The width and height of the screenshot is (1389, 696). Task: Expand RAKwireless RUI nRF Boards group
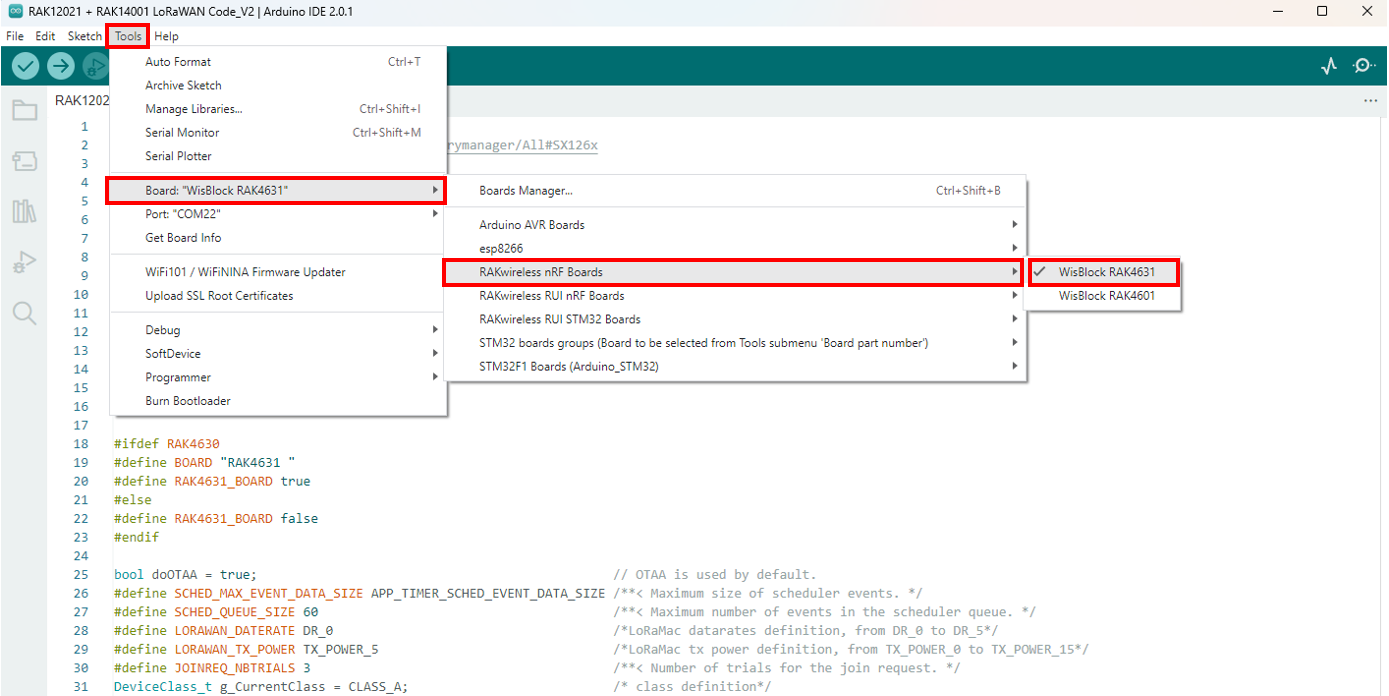pyautogui.click(x=735, y=296)
